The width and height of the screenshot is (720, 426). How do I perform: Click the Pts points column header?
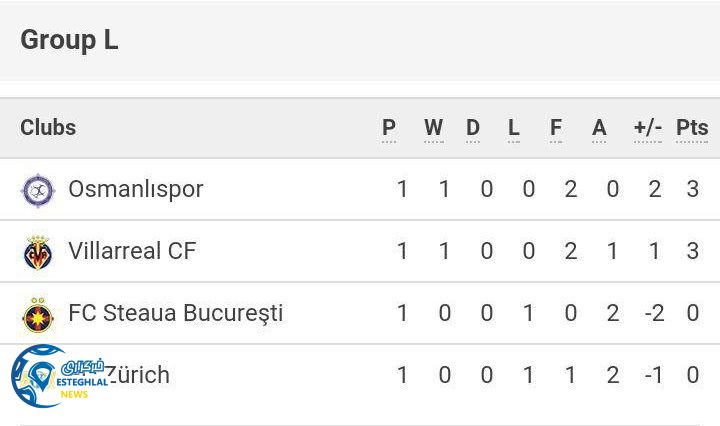coord(692,128)
